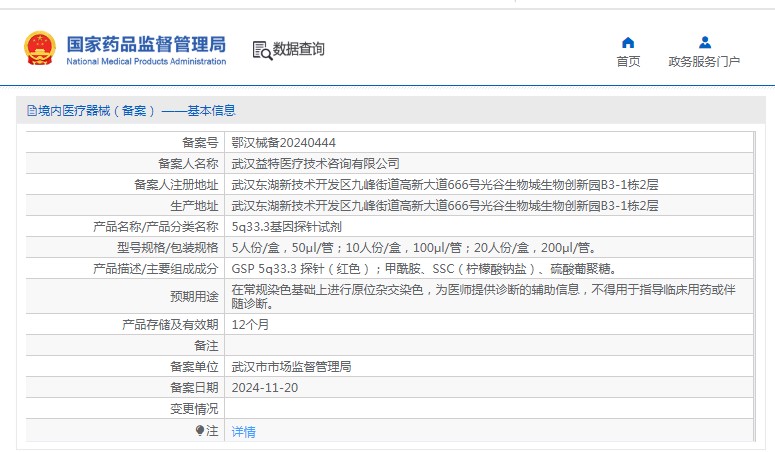Click the 备注 row label
The width and height of the screenshot is (775, 452).
206,345
